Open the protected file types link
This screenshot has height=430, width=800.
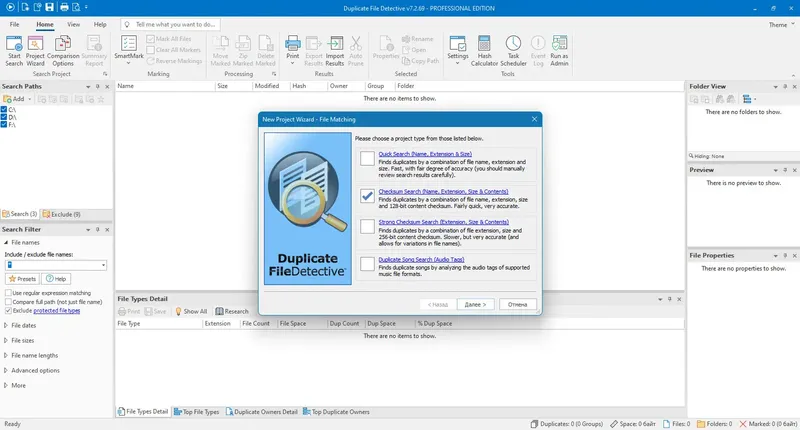(x=57, y=311)
